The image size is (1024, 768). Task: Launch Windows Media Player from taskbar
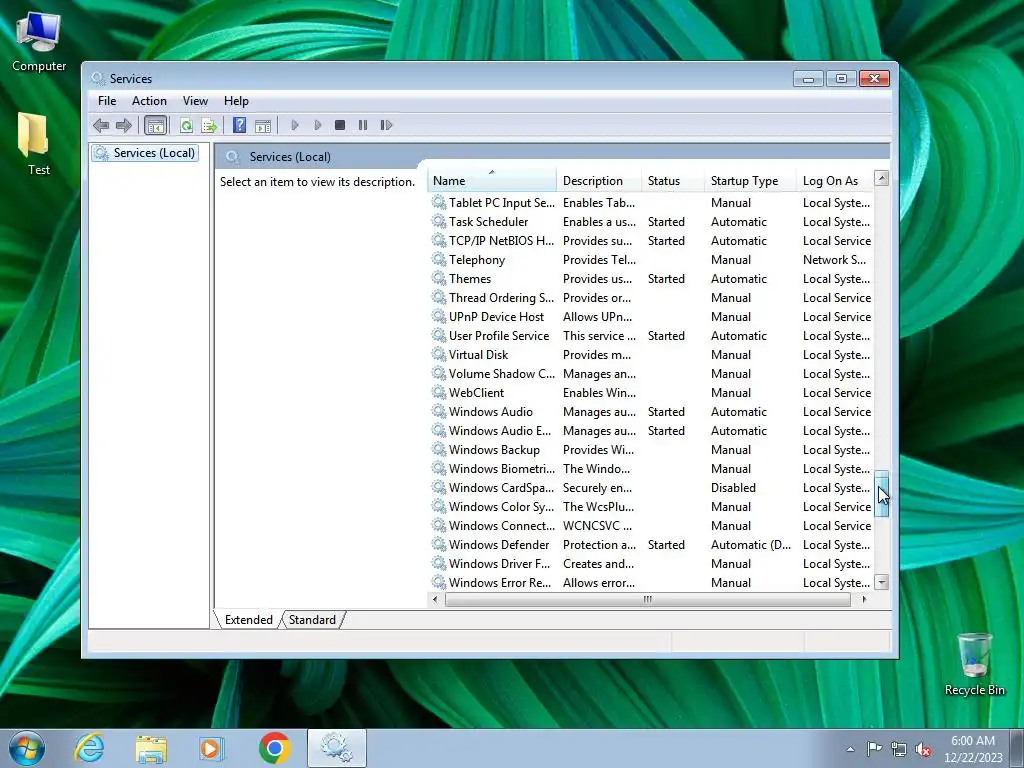pyautogui.click(x=211, y=748)
